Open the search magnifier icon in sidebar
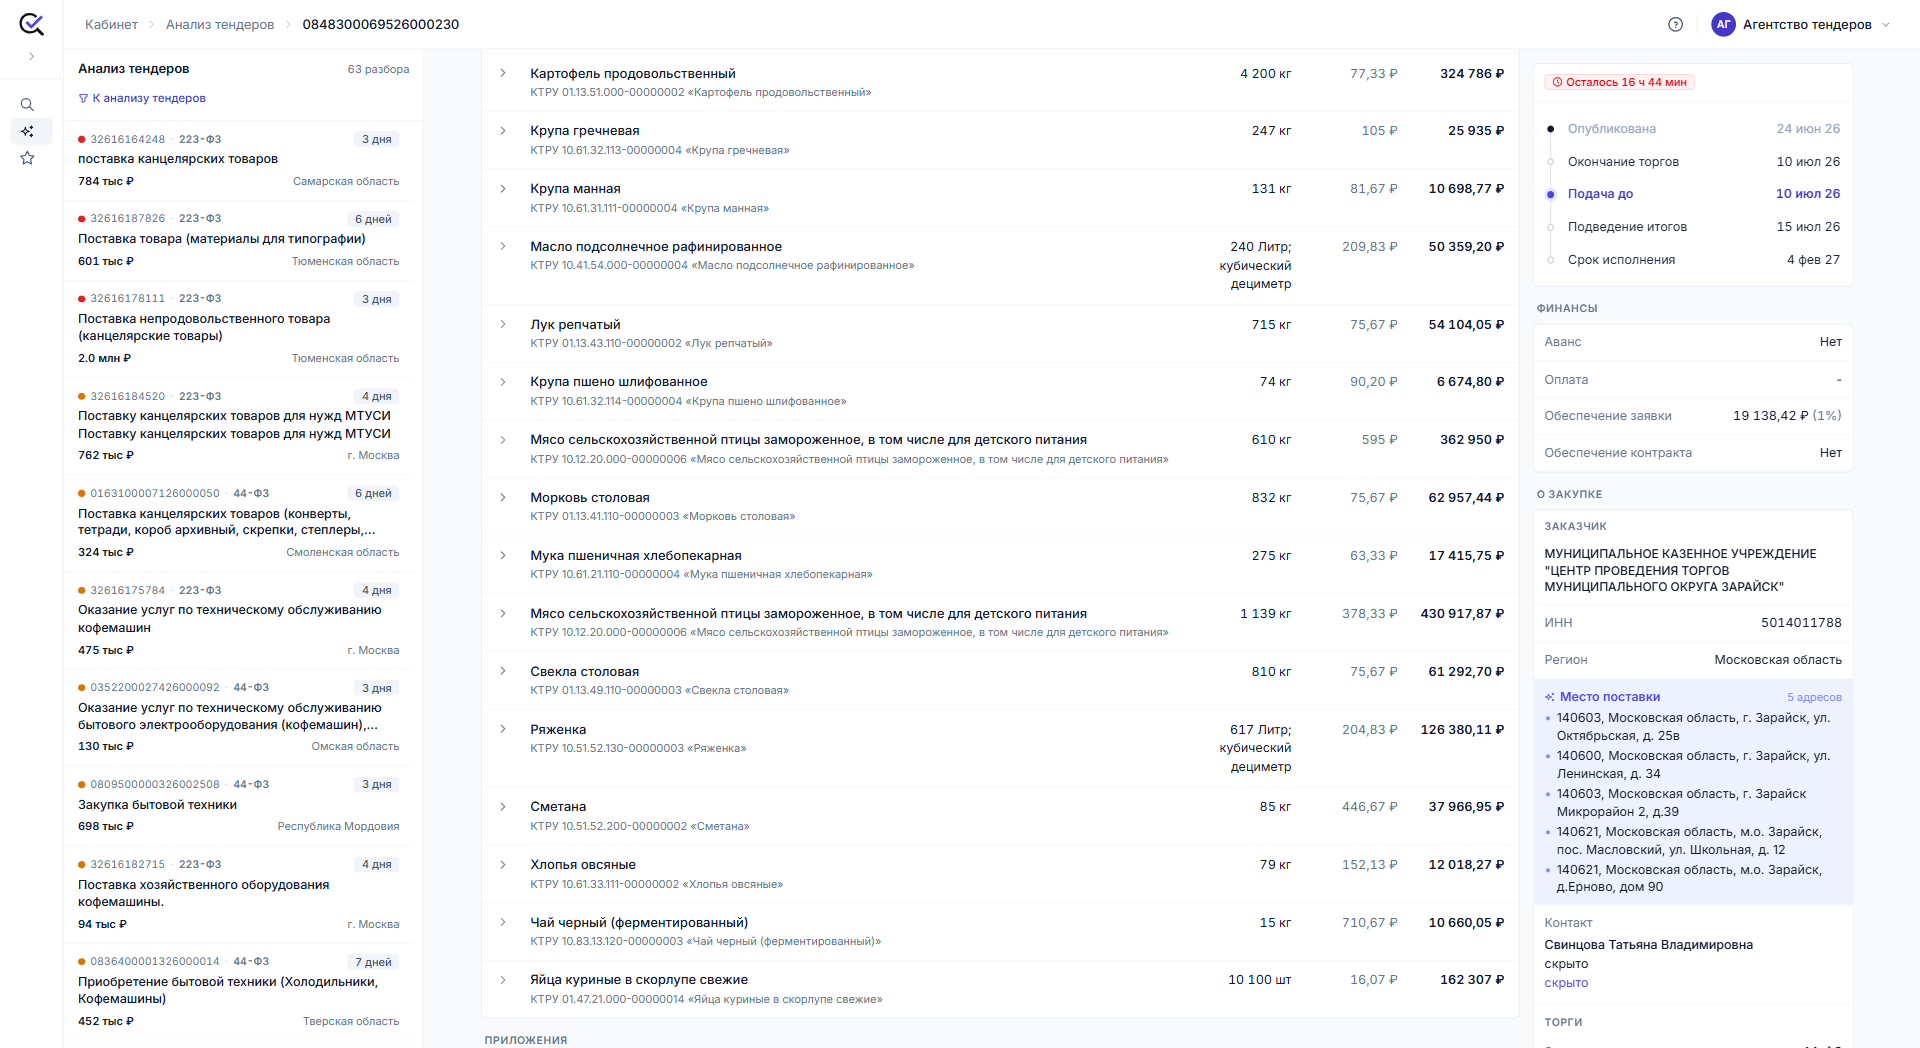Viewport: 1920px width, 1048px height. pyautogui.click(x=28, y=105)
